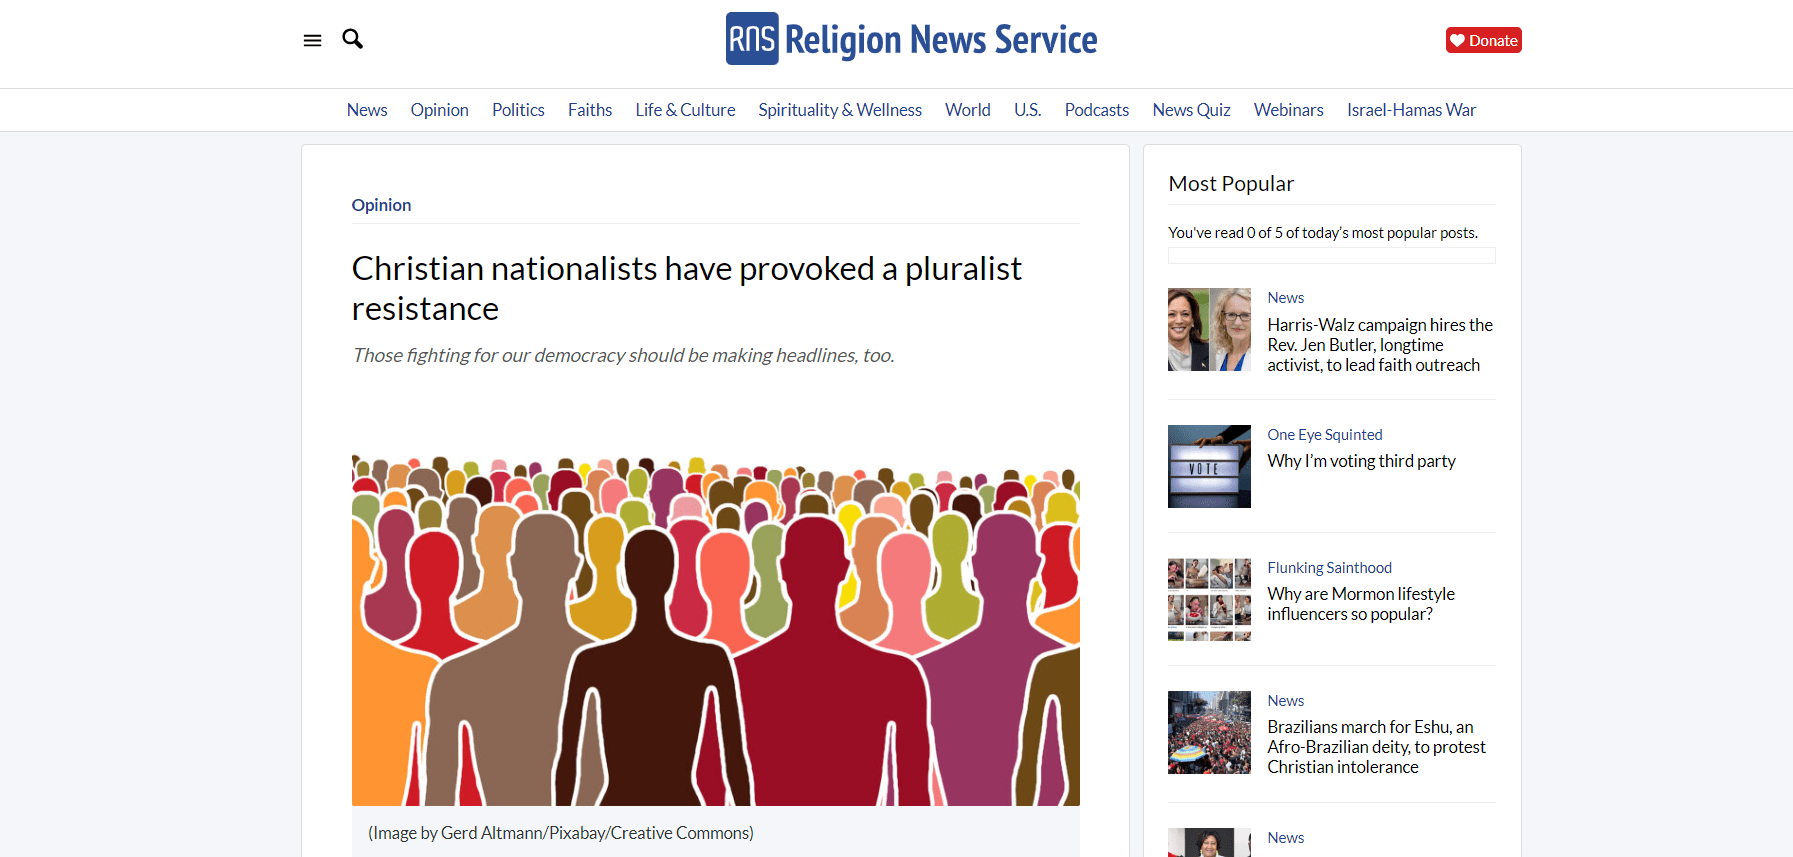Open the Mormon influencers collage thumbnail
This screenshot has height=857, width=1793.
pyautogui.click(x=1209, y=599)
